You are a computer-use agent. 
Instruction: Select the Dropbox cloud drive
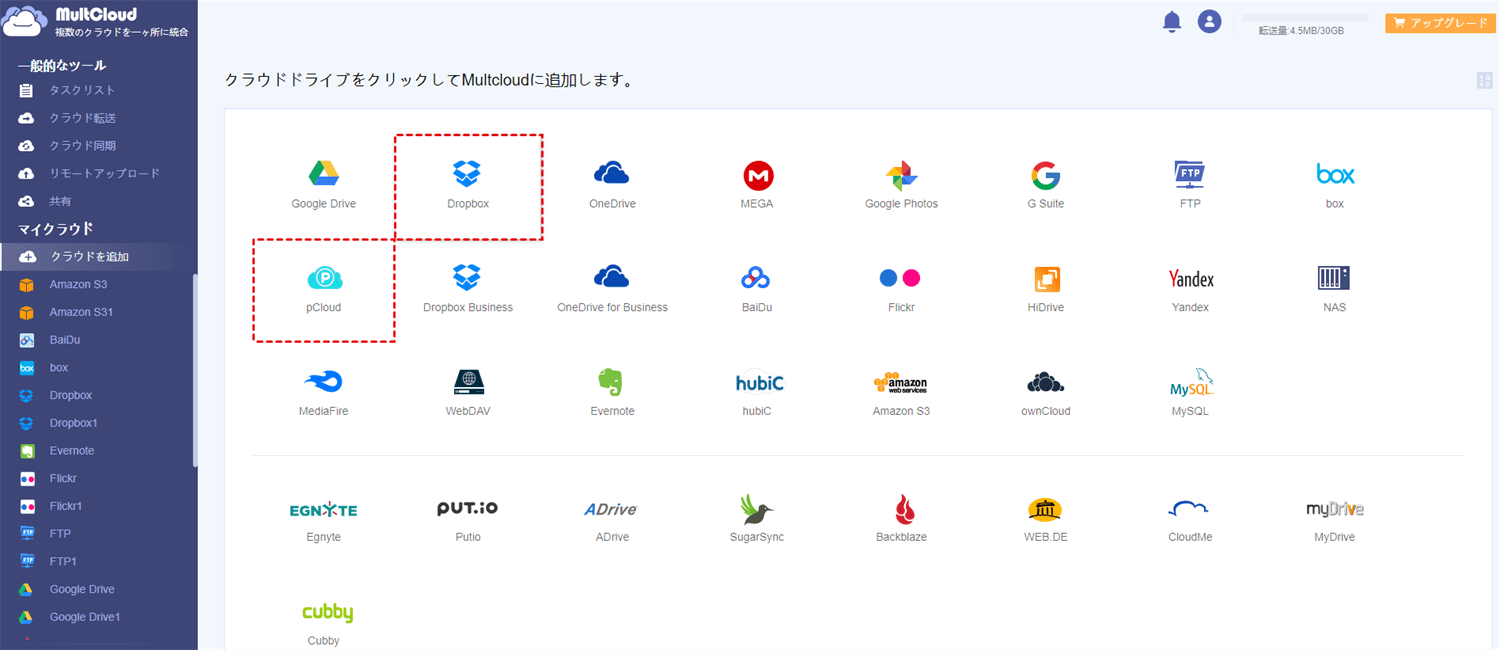pos(467,185)
